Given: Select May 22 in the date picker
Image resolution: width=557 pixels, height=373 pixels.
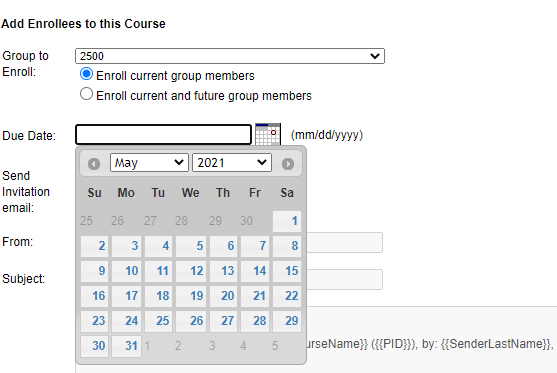Looking at the screenshot, I should pyautogui.click(x=287, y=296).
